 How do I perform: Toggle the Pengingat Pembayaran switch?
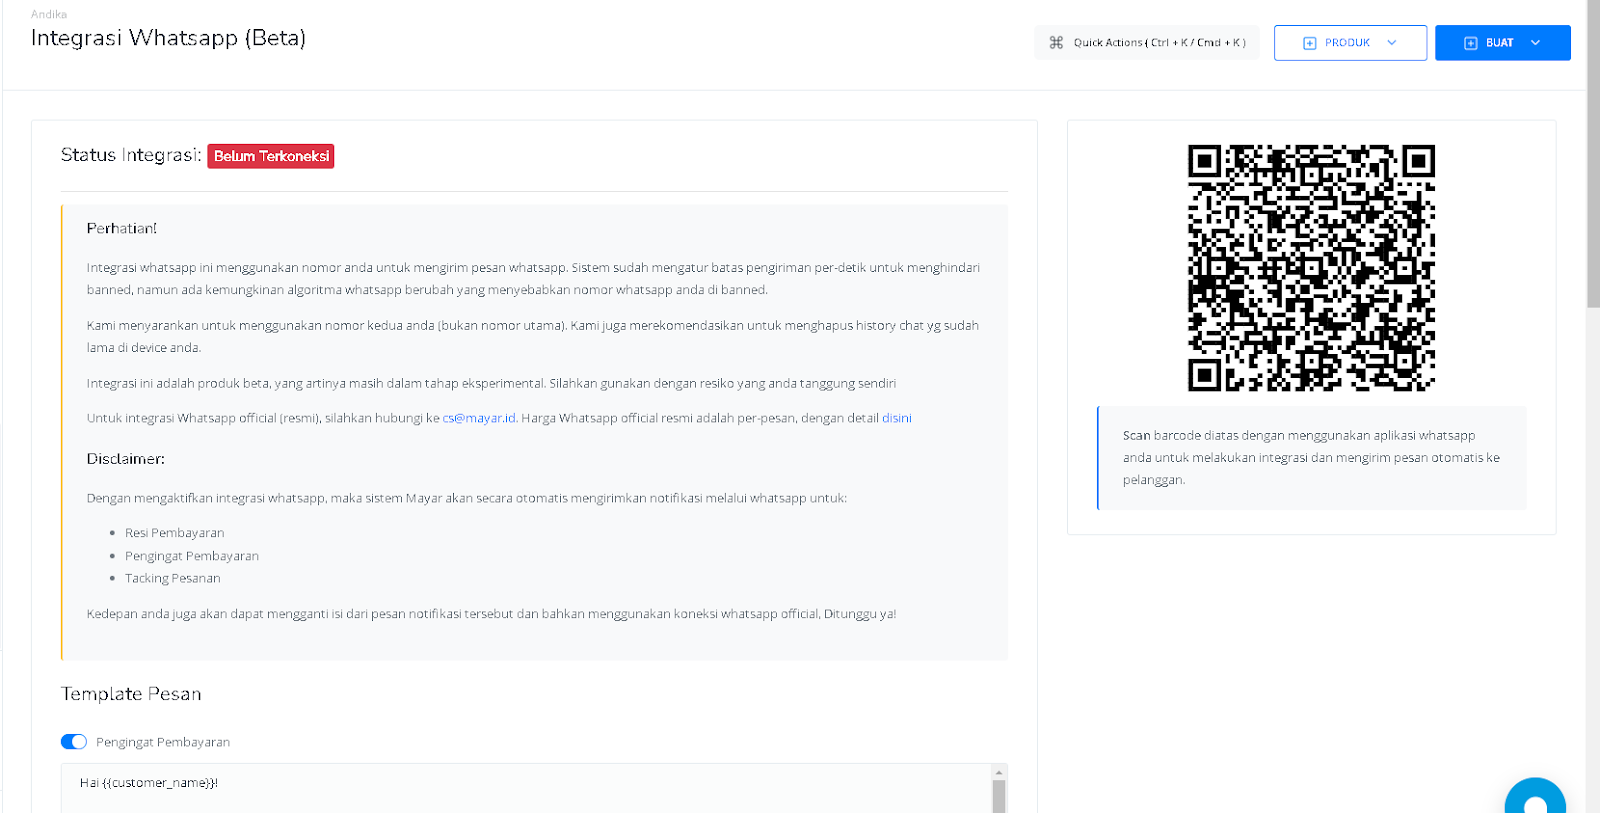(x=74, y=742)
